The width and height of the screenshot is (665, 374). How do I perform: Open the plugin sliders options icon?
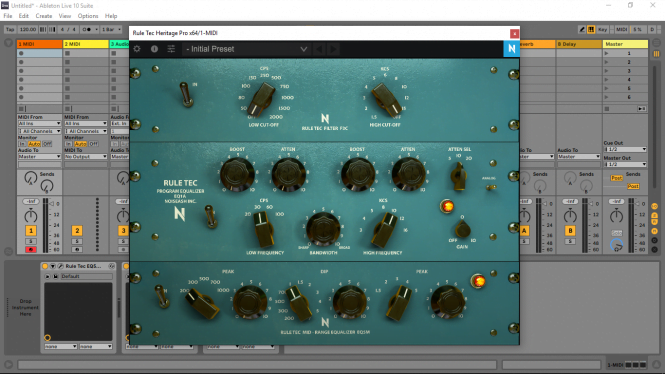(171, 49)
